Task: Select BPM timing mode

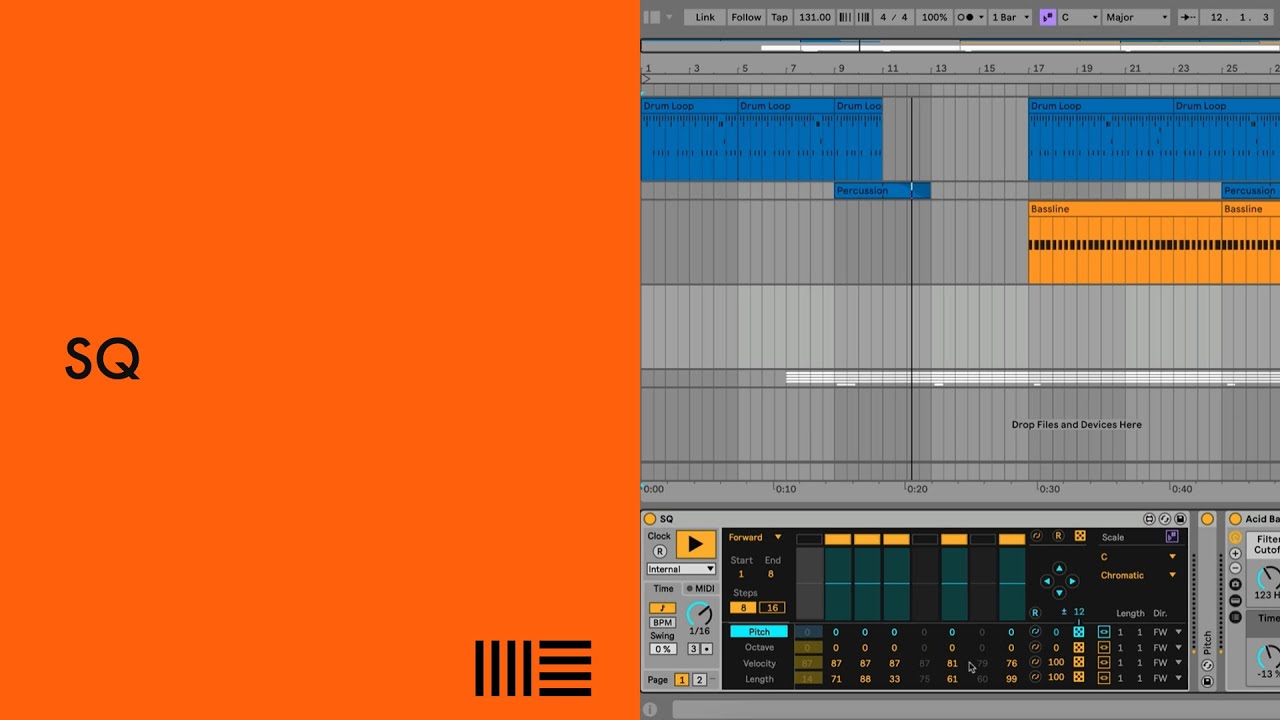Action: pos(662,622)
